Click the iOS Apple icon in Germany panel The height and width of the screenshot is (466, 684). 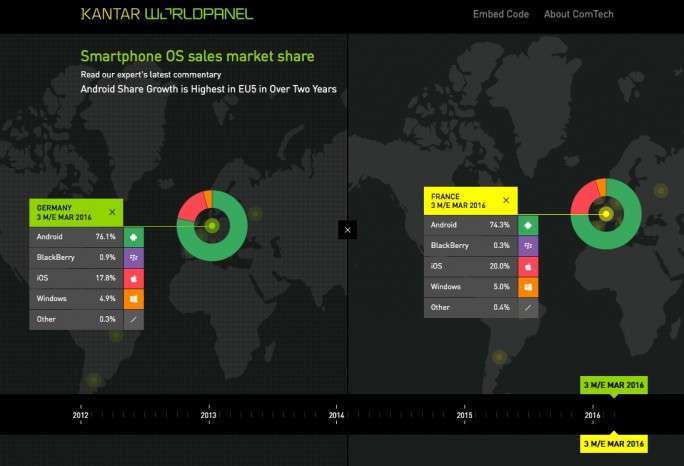coord(134,278)
